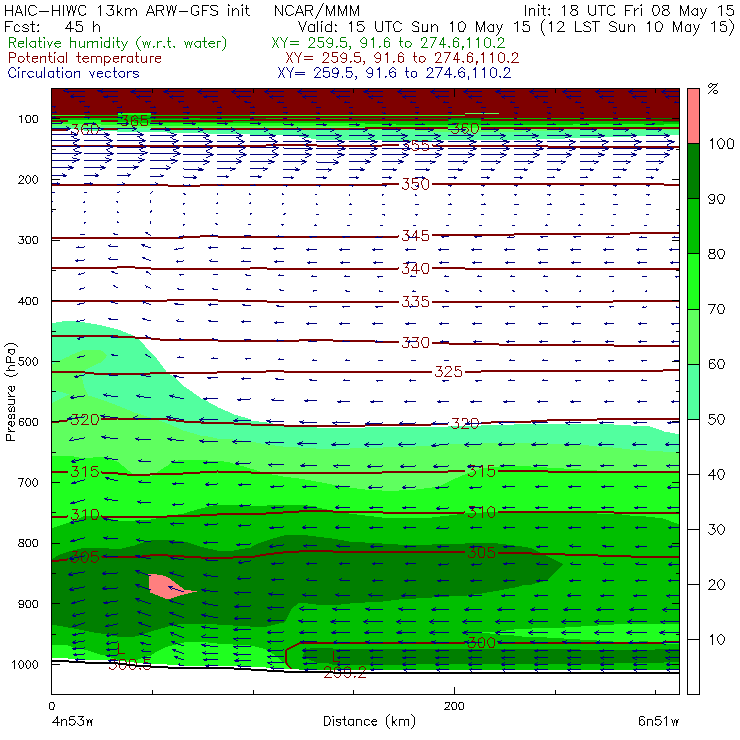Click the '300.5' minimum value label

pos(130,664)
